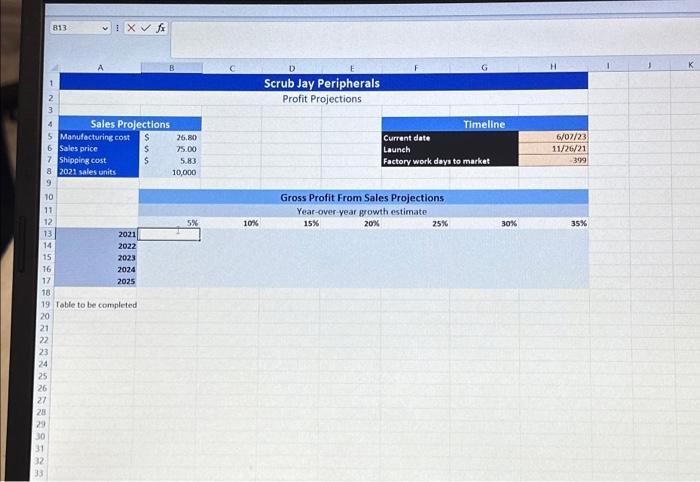Select the Shipping cost label cell
The width and height of the screenshot is (700, 482).
(99, 160)
